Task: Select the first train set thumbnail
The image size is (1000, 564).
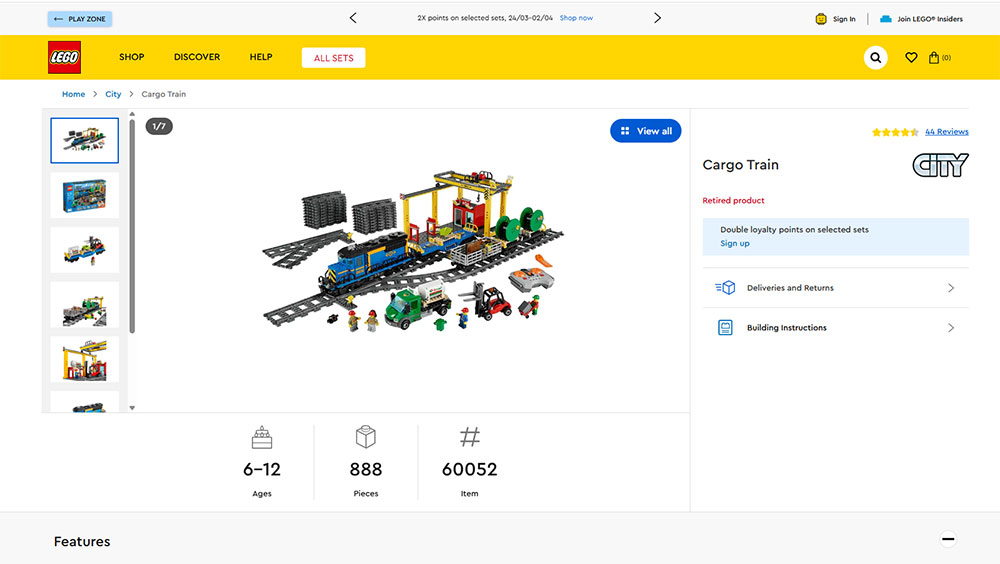Action: pyautogui.click(x=84, y=140)
